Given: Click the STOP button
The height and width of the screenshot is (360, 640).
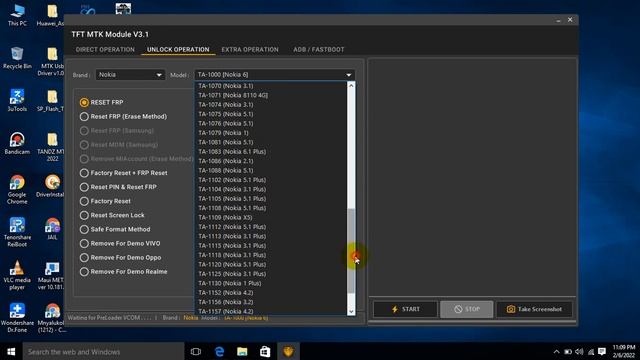Looking at the screenshot, I should click(x=467, y=309).
